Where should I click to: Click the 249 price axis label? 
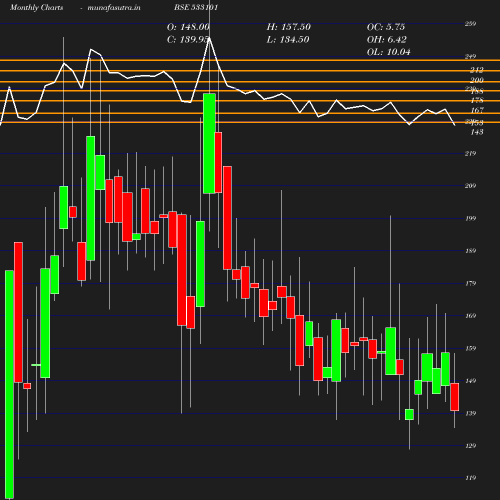pyautogui.click(x=470, y=57)
